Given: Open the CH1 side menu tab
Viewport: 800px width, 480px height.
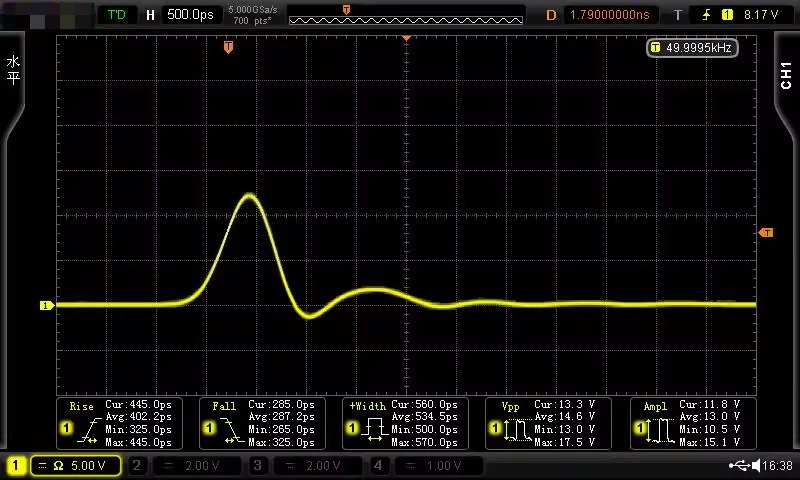Looking at the screenshot, I should point(786,75).
